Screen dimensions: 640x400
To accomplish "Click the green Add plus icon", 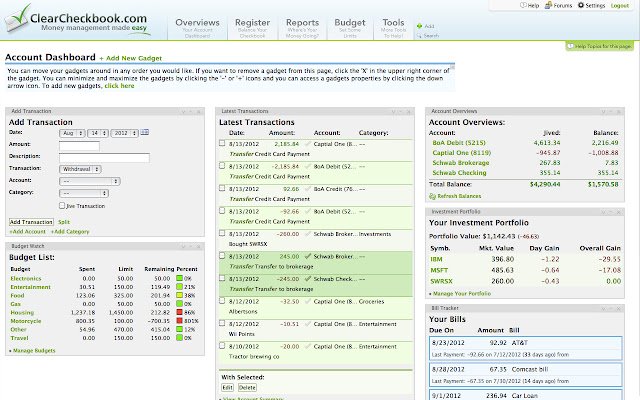I will 419,26.
